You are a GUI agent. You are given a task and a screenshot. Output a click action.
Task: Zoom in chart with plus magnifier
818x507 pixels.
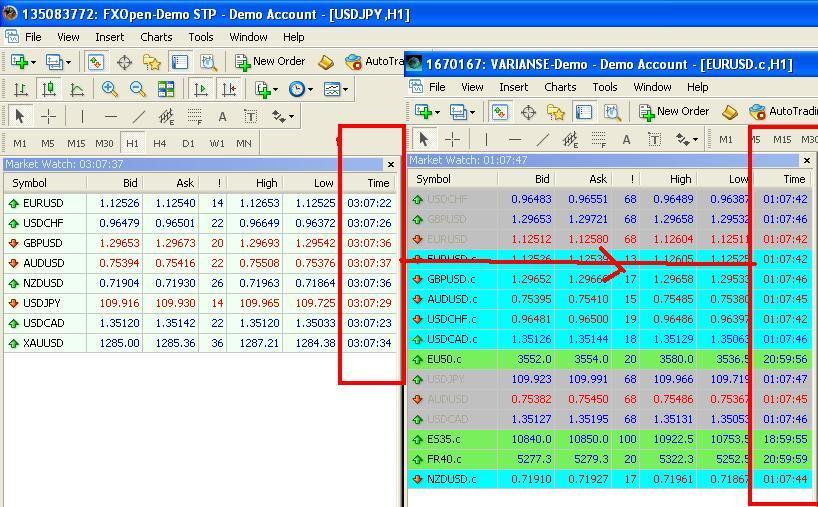click(110, 89)
